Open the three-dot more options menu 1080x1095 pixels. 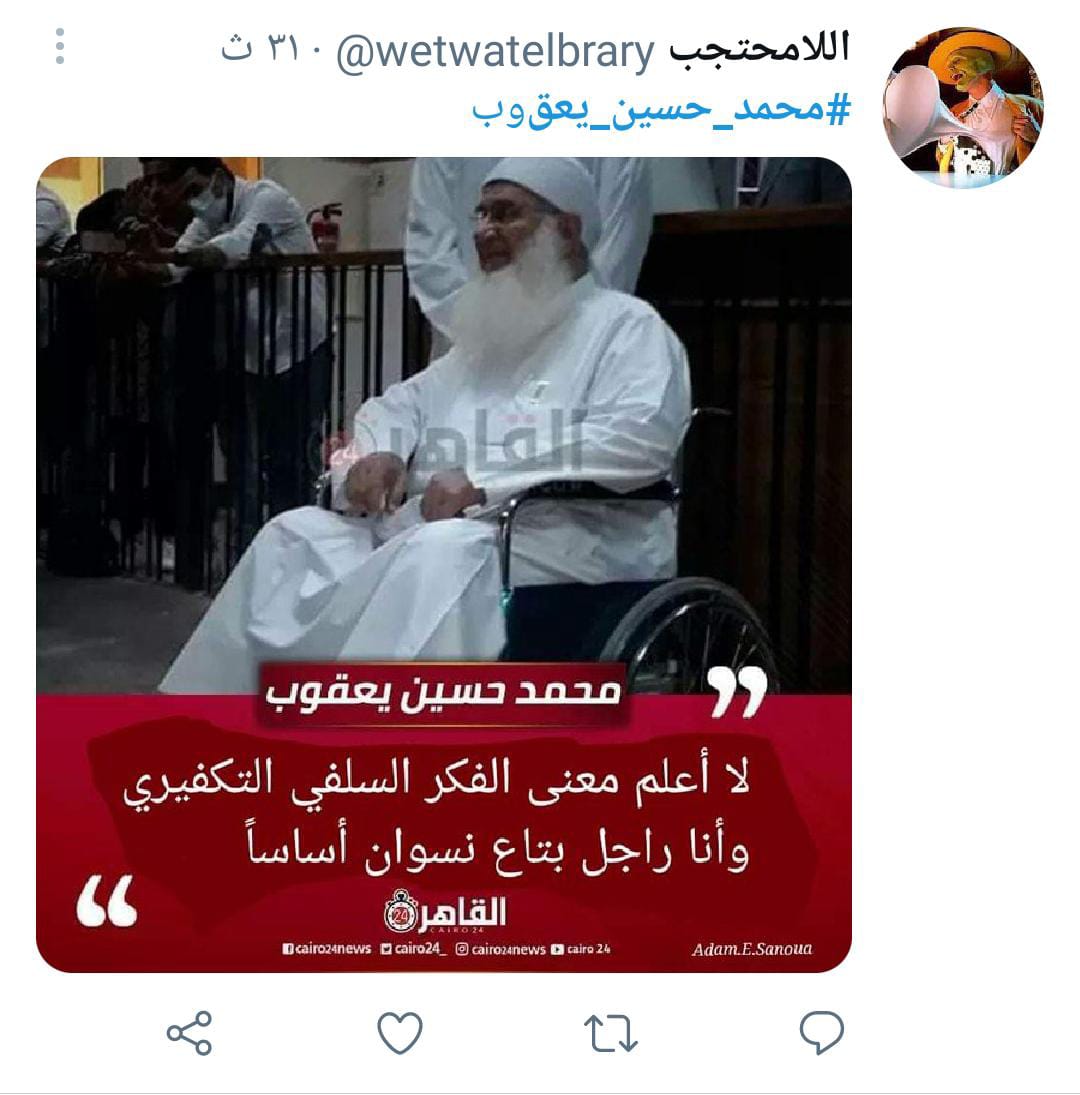[x=60, y=47]
